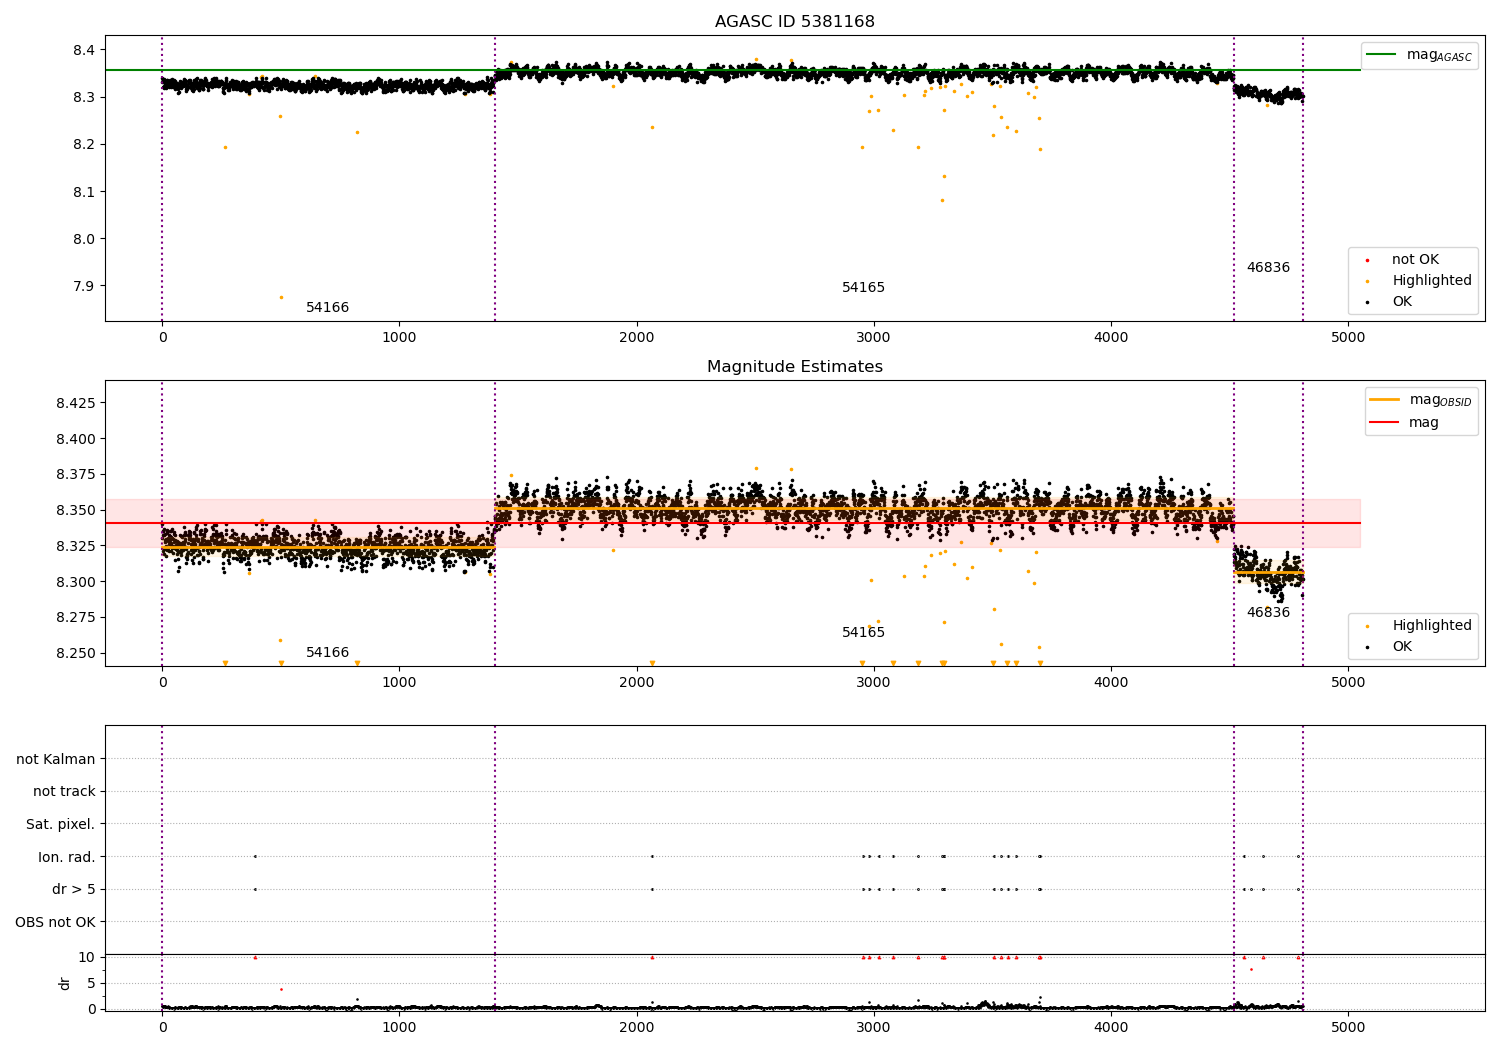Click the 8.250 y-axis tick label
Image resolution: width=1500 pixels, height=1050 pixels.
coord(76,653)
